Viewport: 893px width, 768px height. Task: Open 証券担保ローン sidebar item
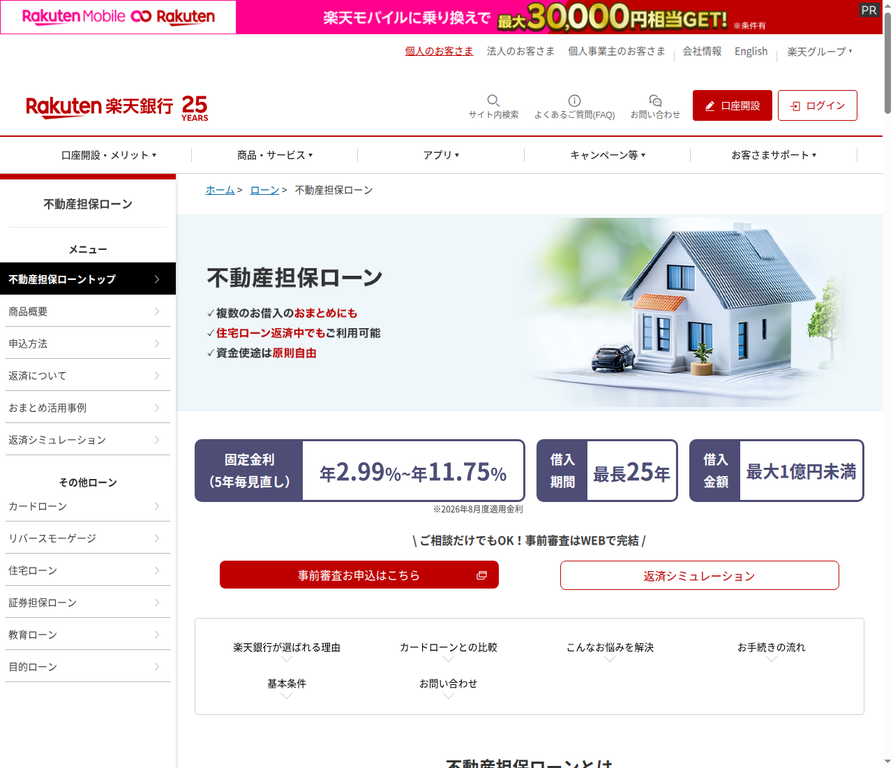click(88, 602)
